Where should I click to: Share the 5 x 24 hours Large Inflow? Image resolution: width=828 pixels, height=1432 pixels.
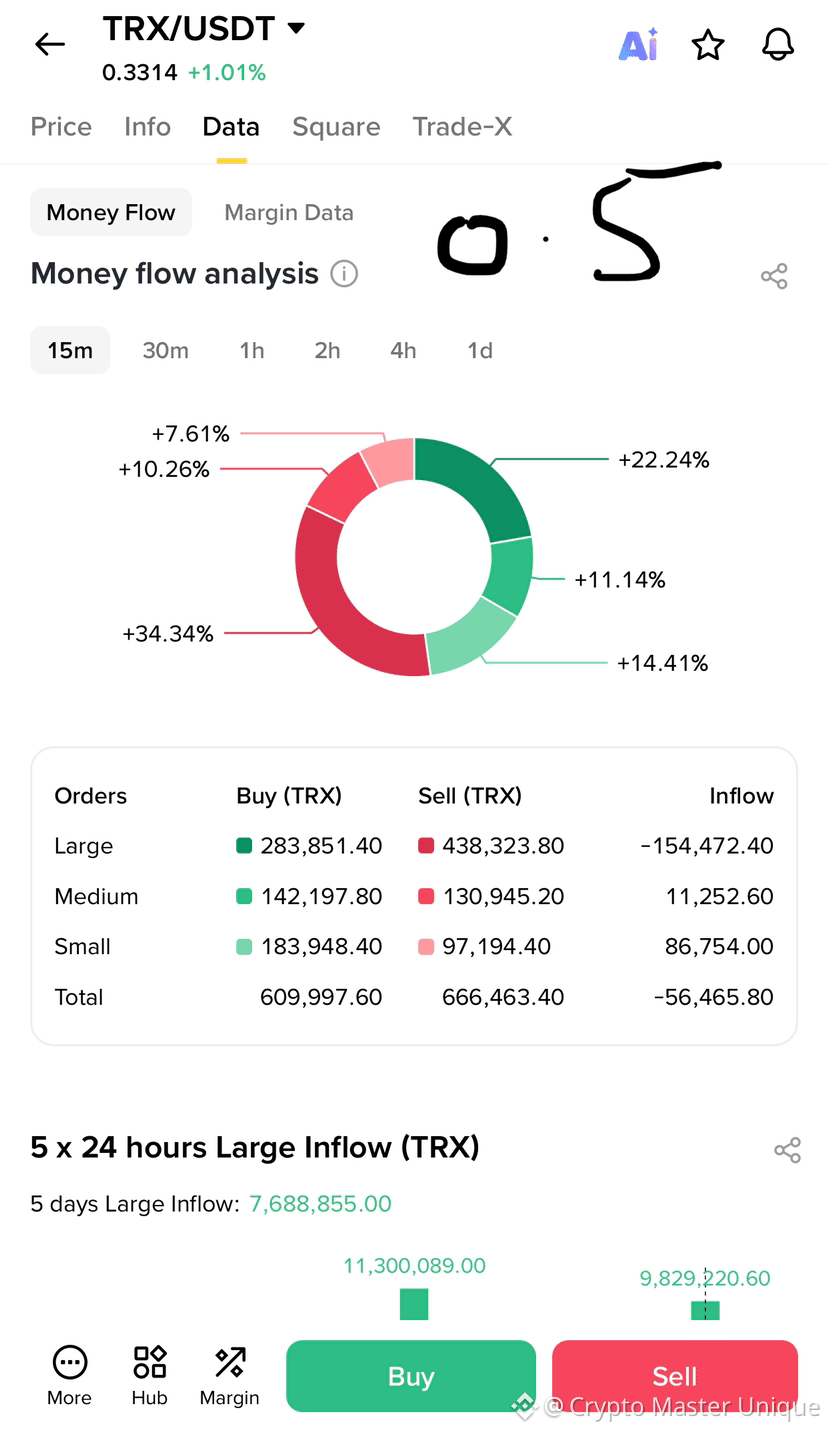click(788, 1150)
